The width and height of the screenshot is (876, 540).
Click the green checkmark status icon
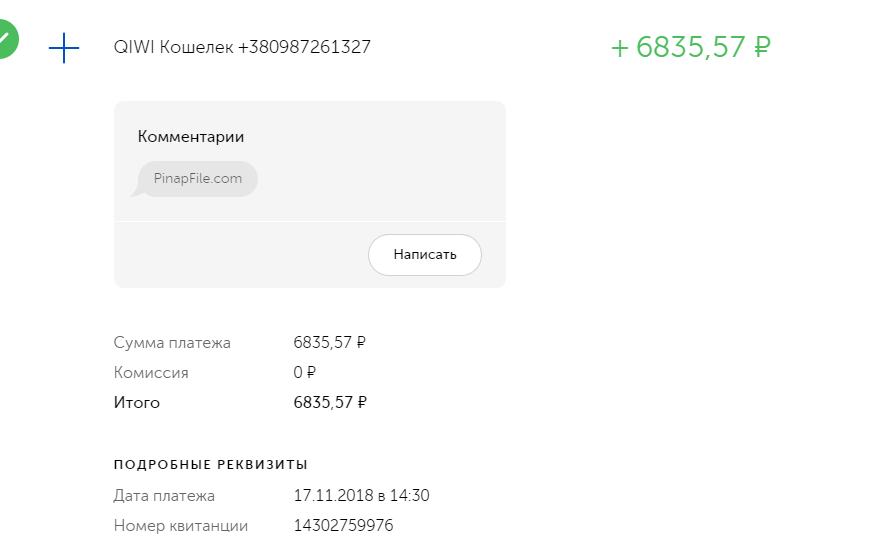pos(6,41)
